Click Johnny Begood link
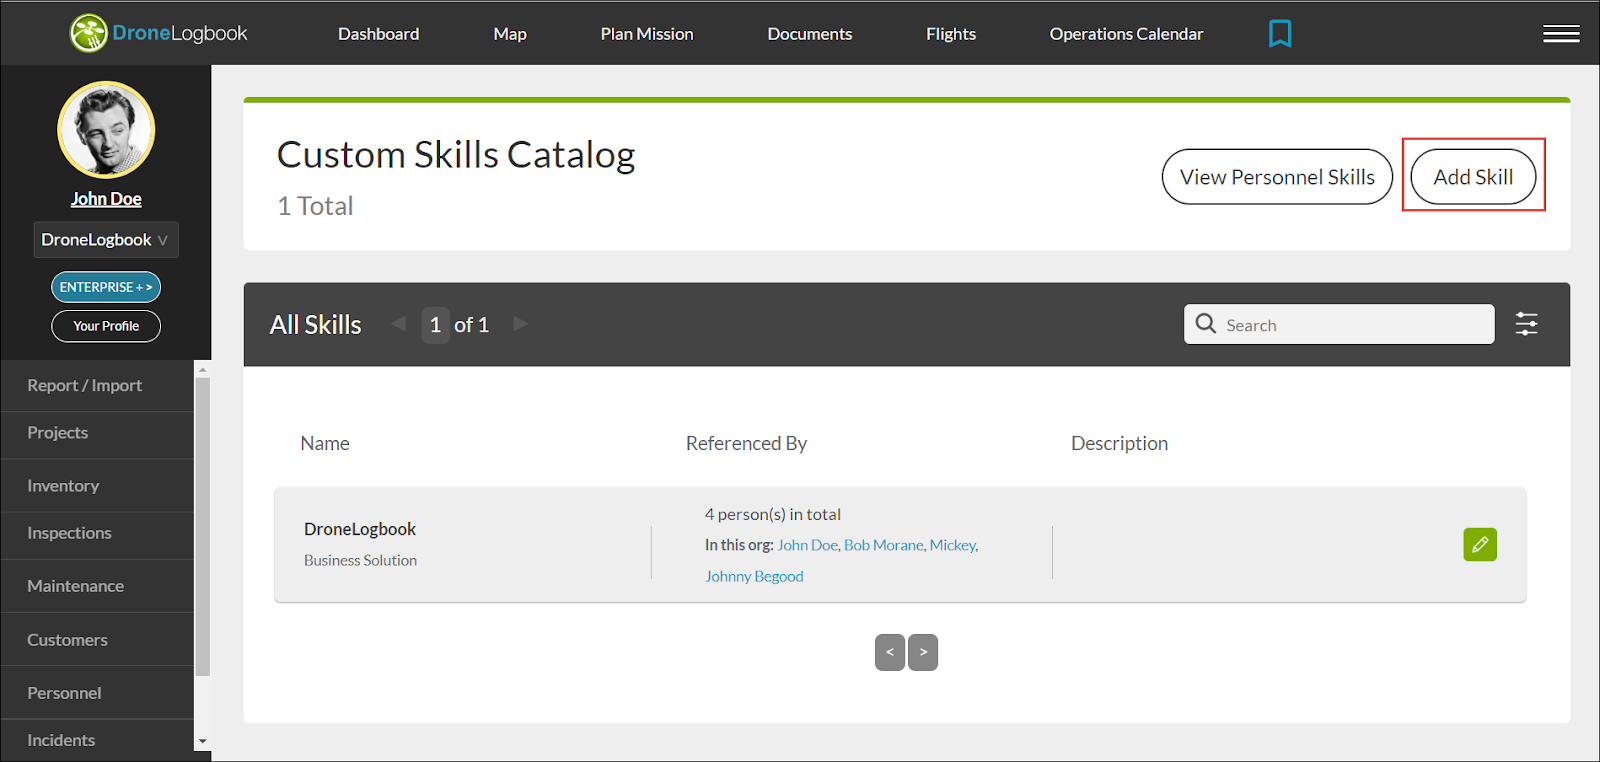1600x762 pixels. click(754, 576)
